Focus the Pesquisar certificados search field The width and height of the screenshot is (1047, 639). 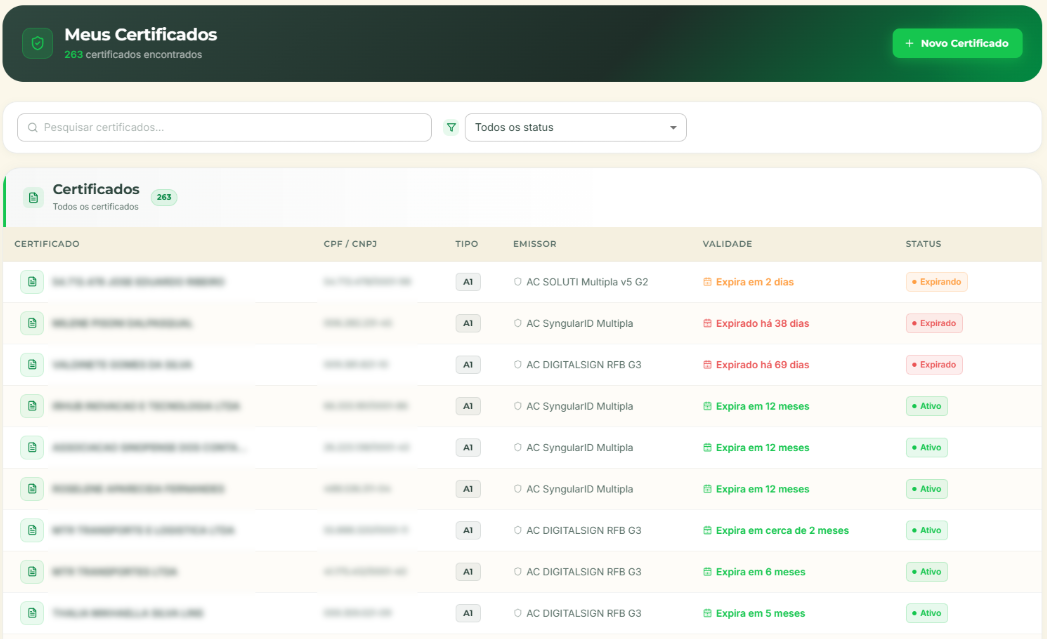tap(224, 128)
